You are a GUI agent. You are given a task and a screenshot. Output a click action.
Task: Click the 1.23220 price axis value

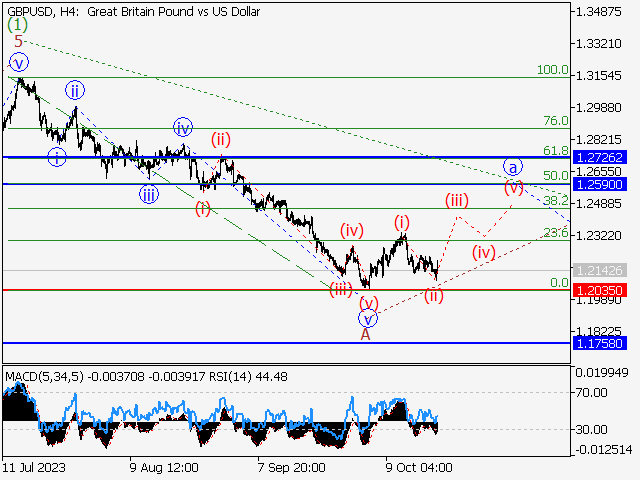point(598,236)
